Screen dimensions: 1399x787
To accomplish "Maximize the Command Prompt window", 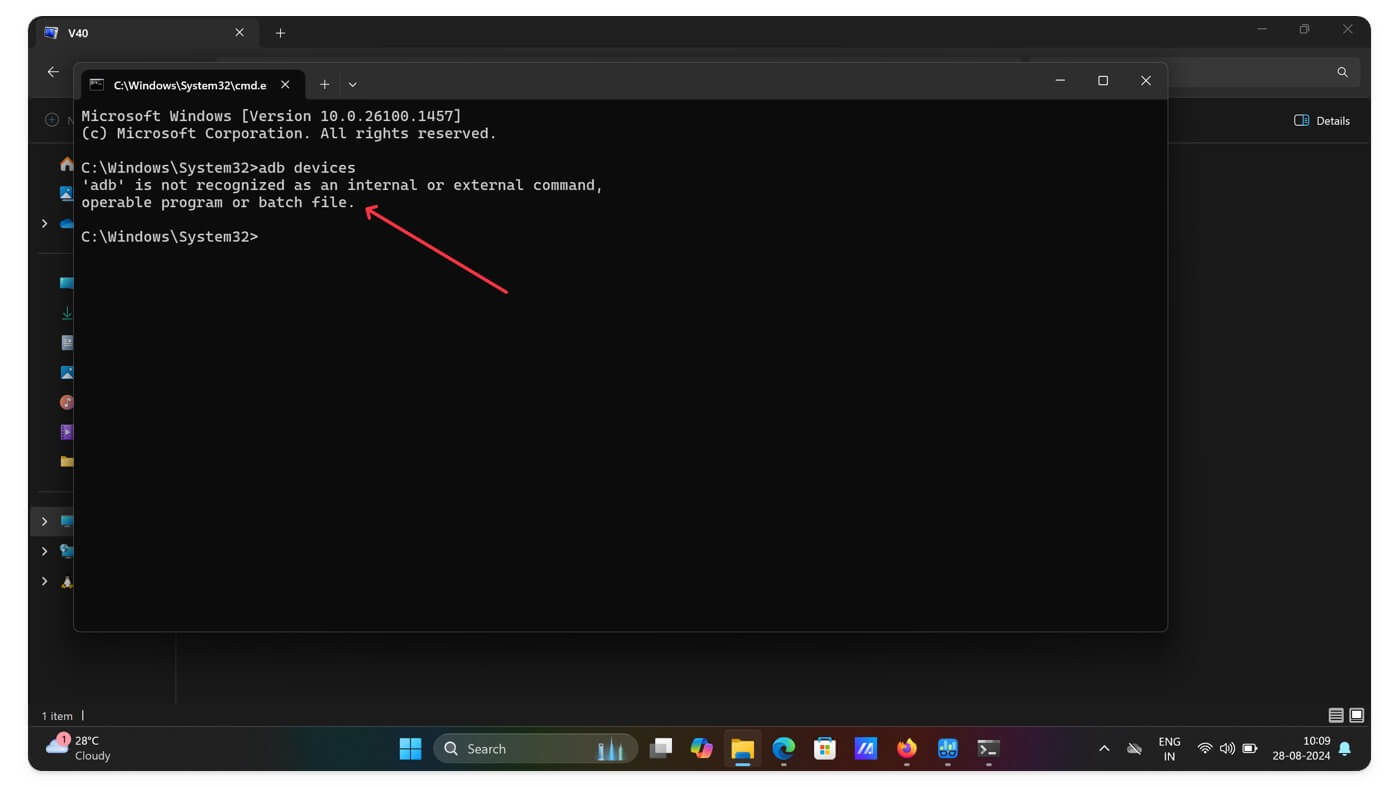I will point(1103,81).
